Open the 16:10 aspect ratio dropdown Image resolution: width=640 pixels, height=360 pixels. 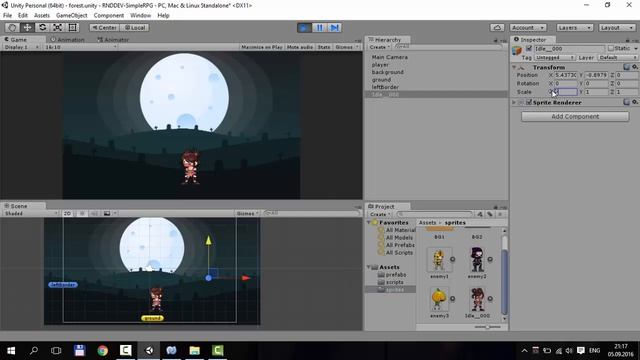point(81,47)
